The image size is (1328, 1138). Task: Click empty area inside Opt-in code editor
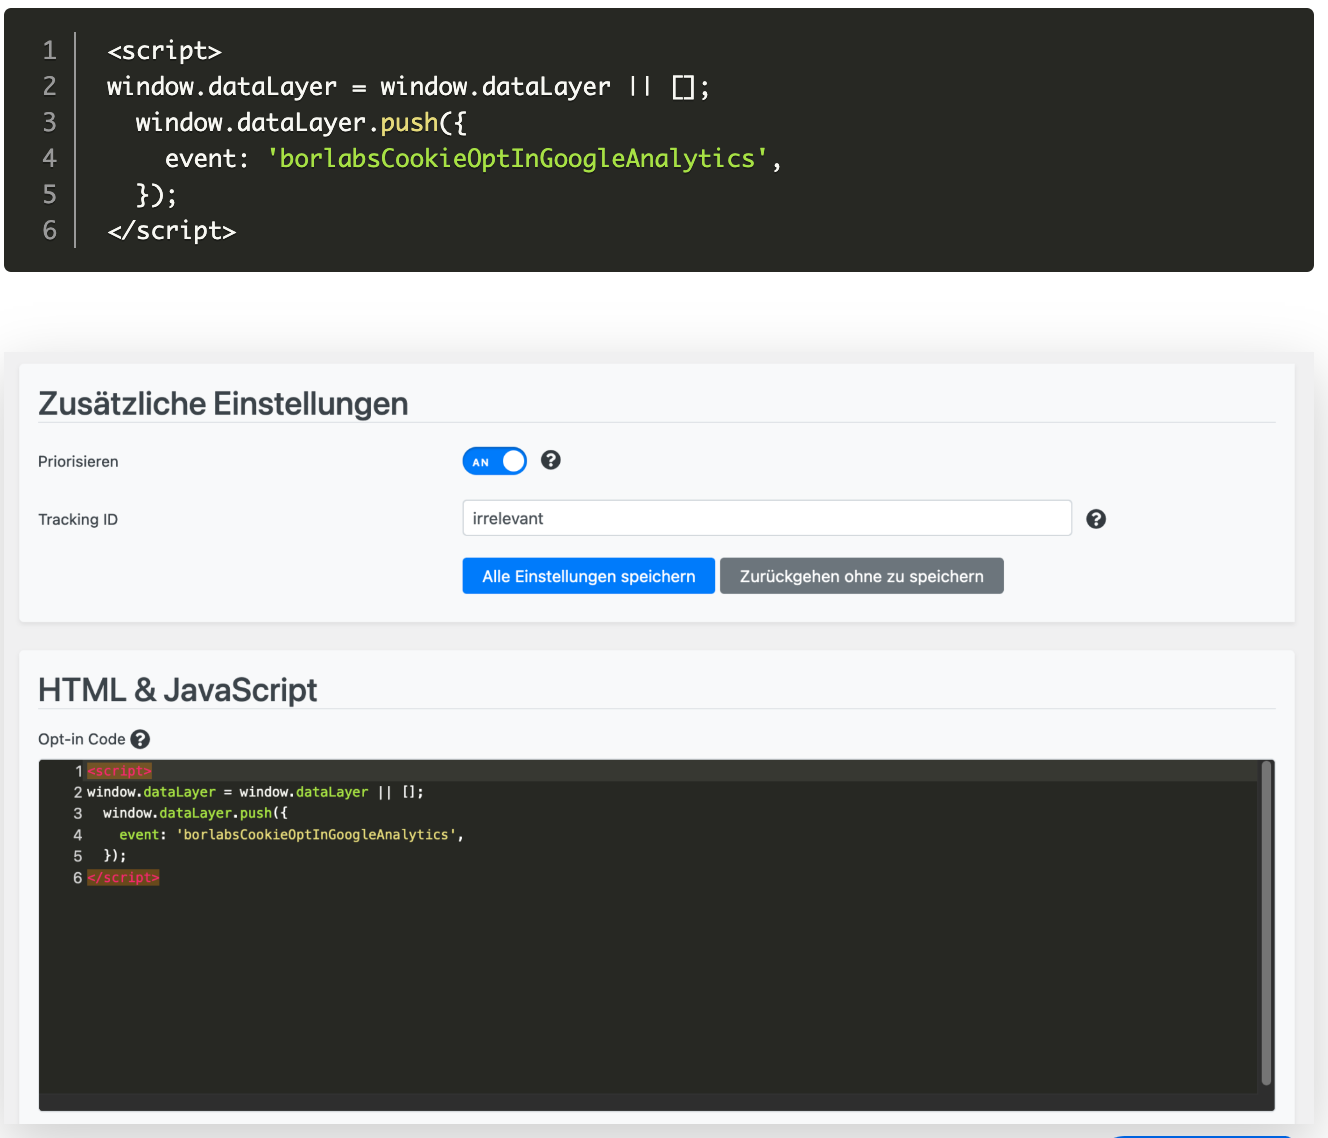[x=650, y=990]
